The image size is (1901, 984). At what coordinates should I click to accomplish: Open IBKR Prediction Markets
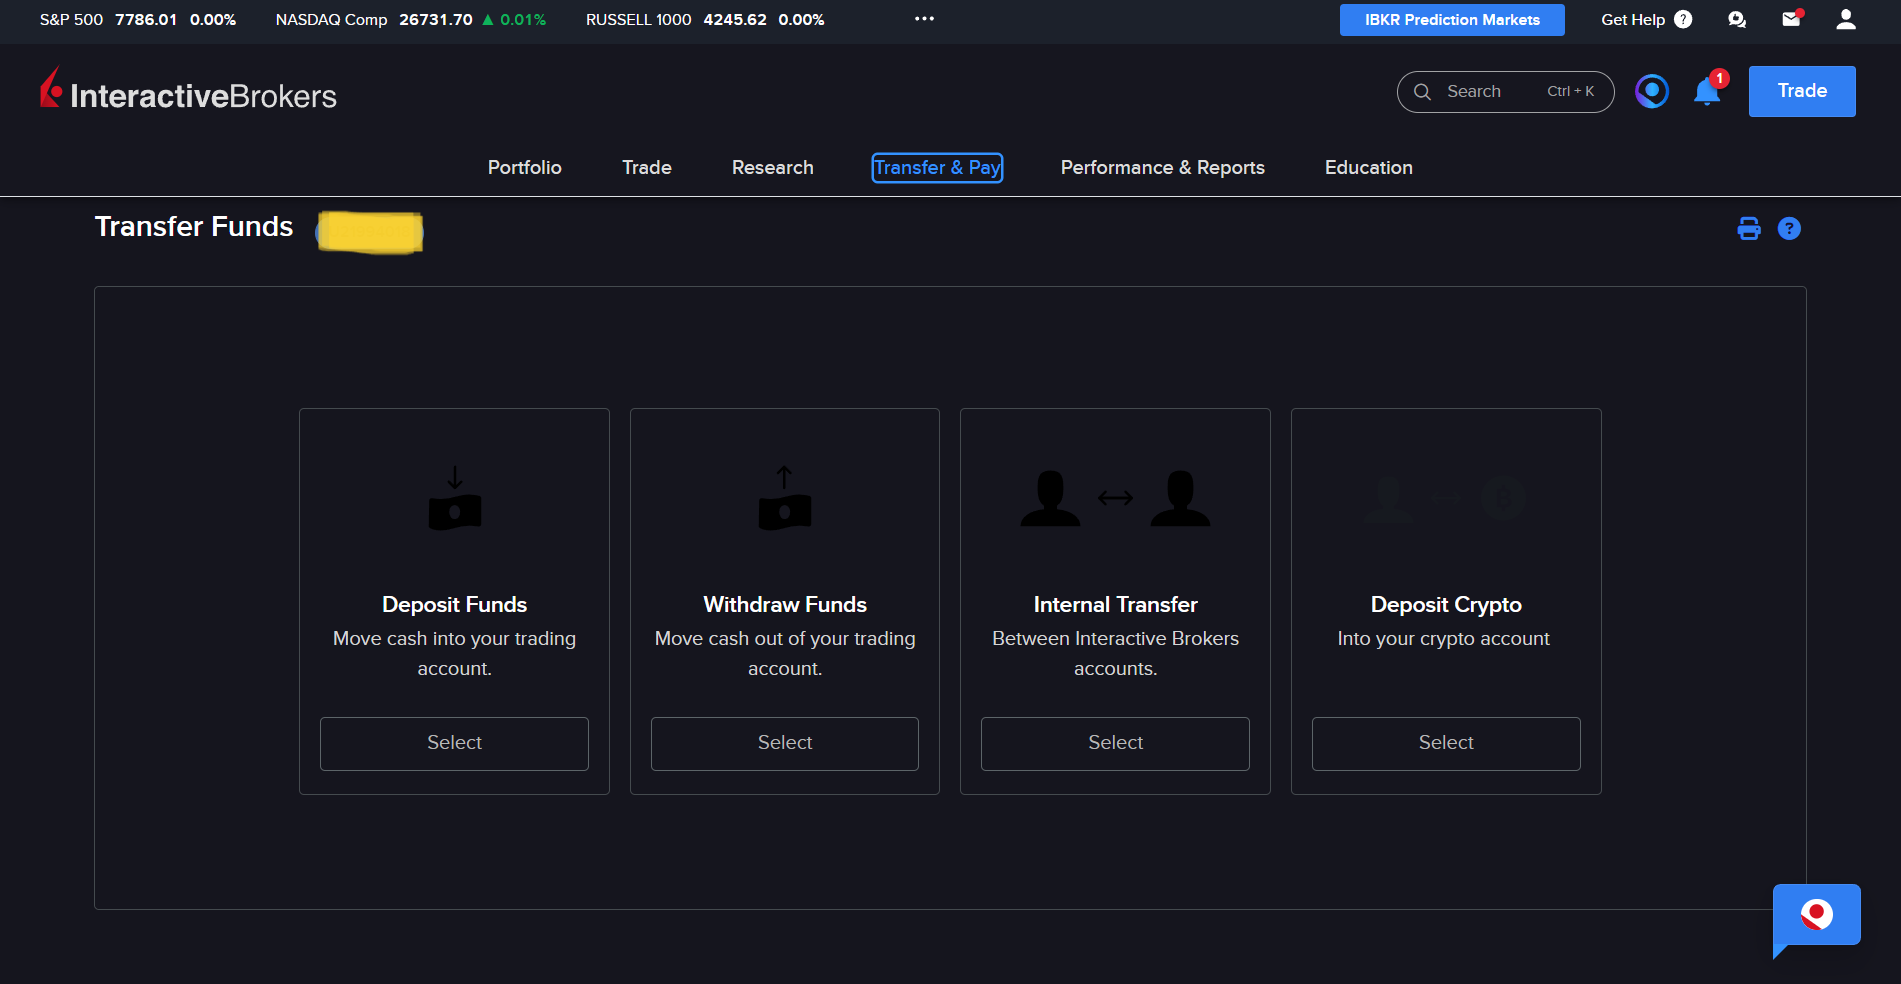1452,19
